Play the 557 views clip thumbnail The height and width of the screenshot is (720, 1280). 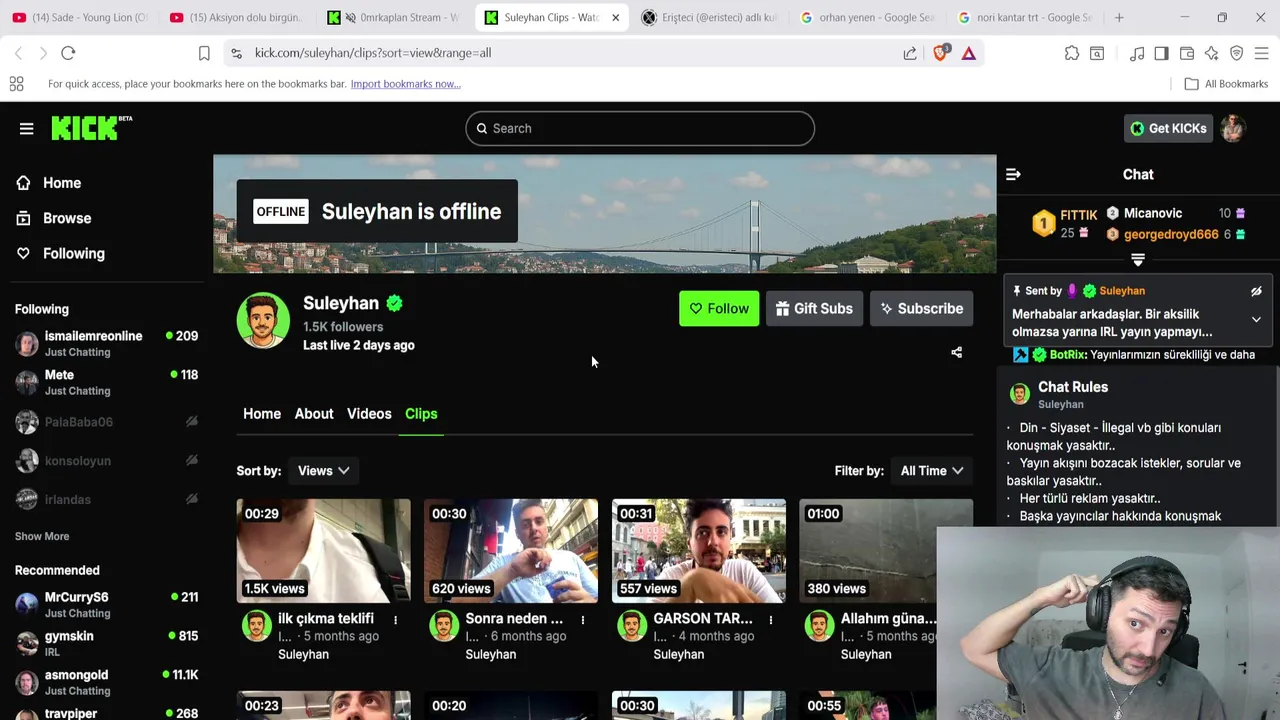(x=699, y=551)
